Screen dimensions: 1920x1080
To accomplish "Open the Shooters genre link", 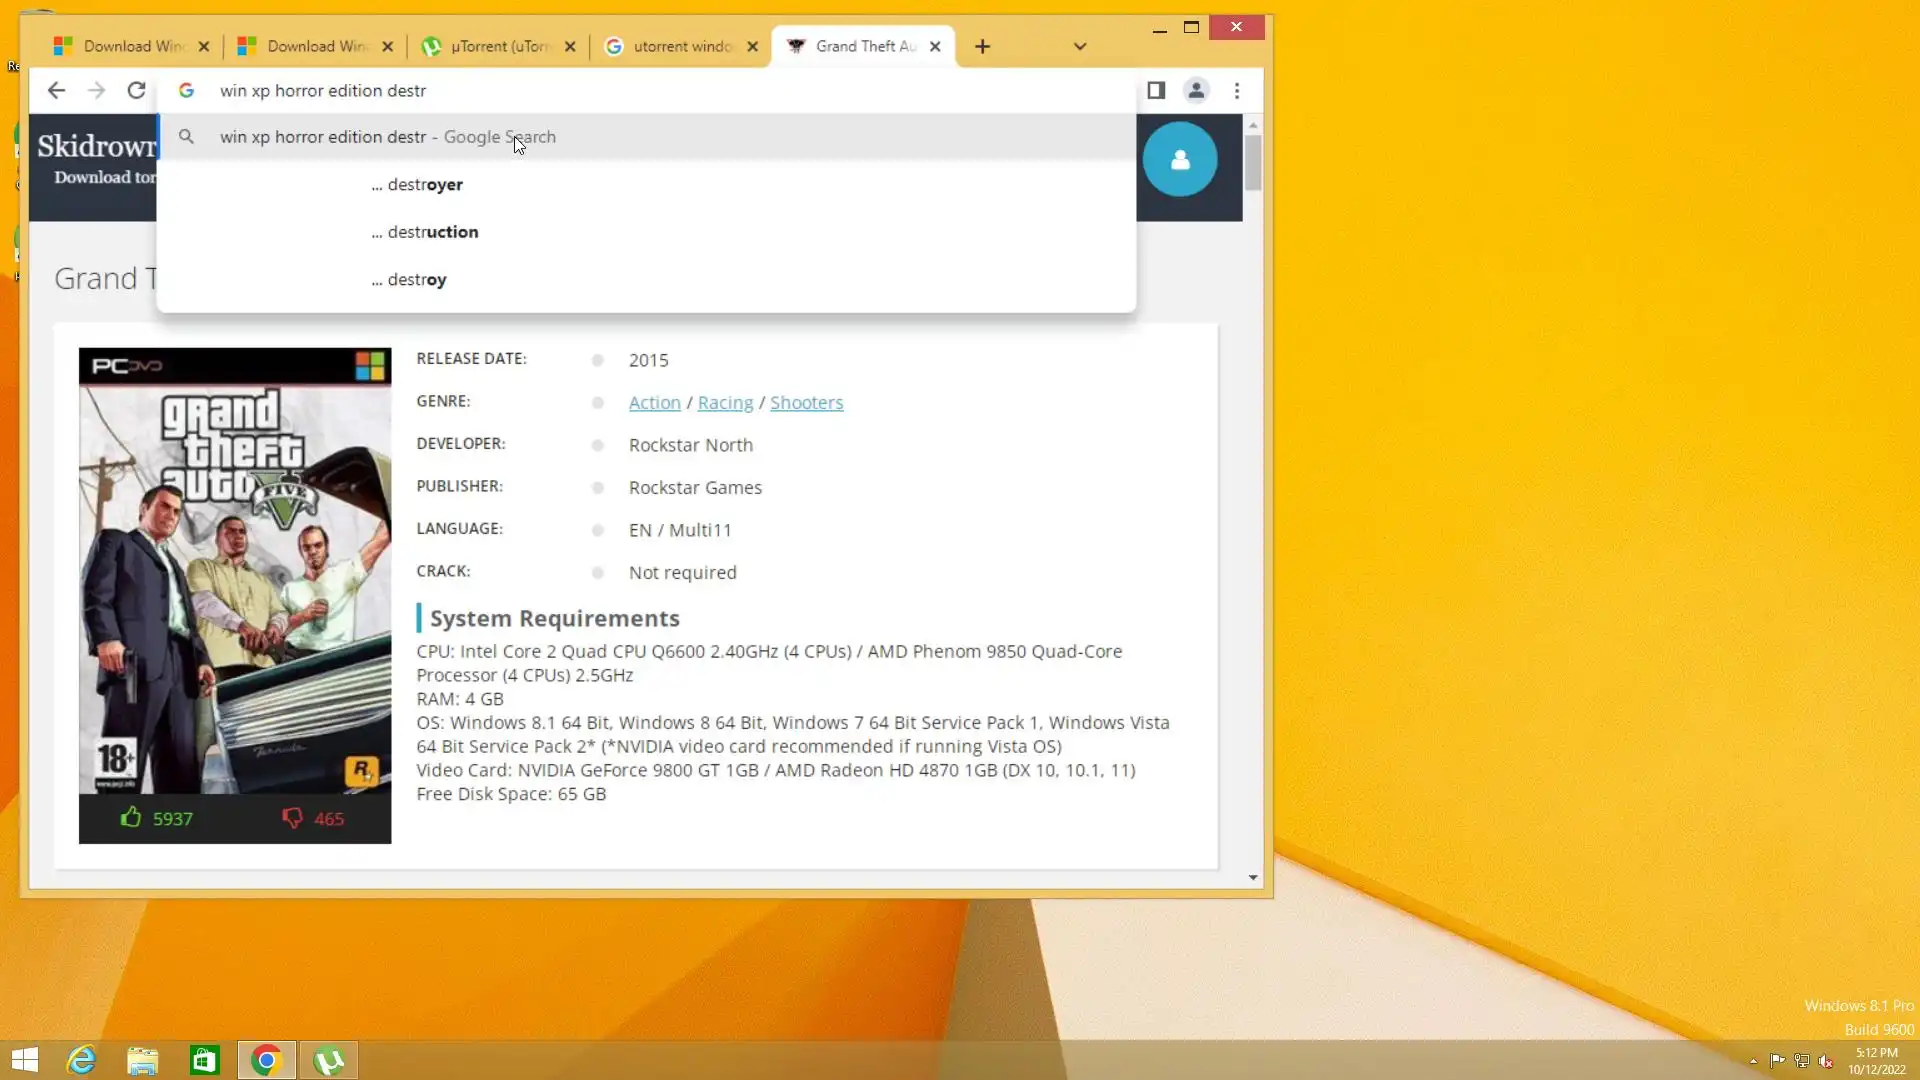I will 806,403.
